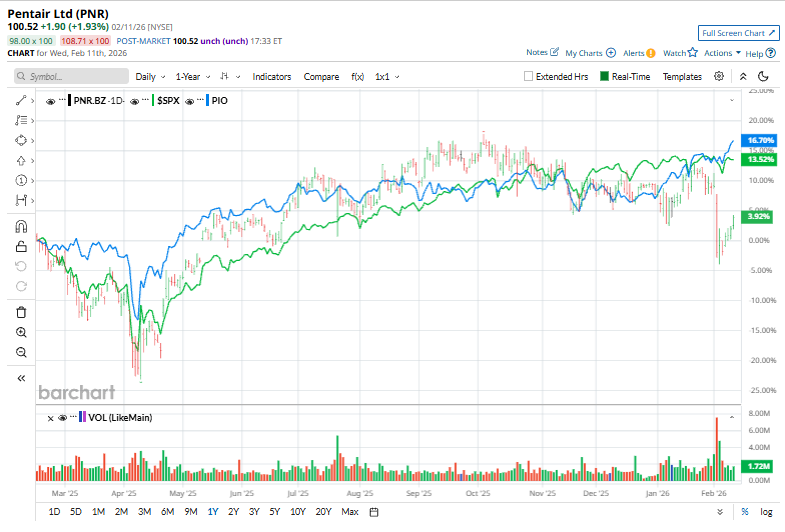Open chart settings gear
The height and width of the screenshot is (532, 785).
pyautogui.click(x=719, y=76)
